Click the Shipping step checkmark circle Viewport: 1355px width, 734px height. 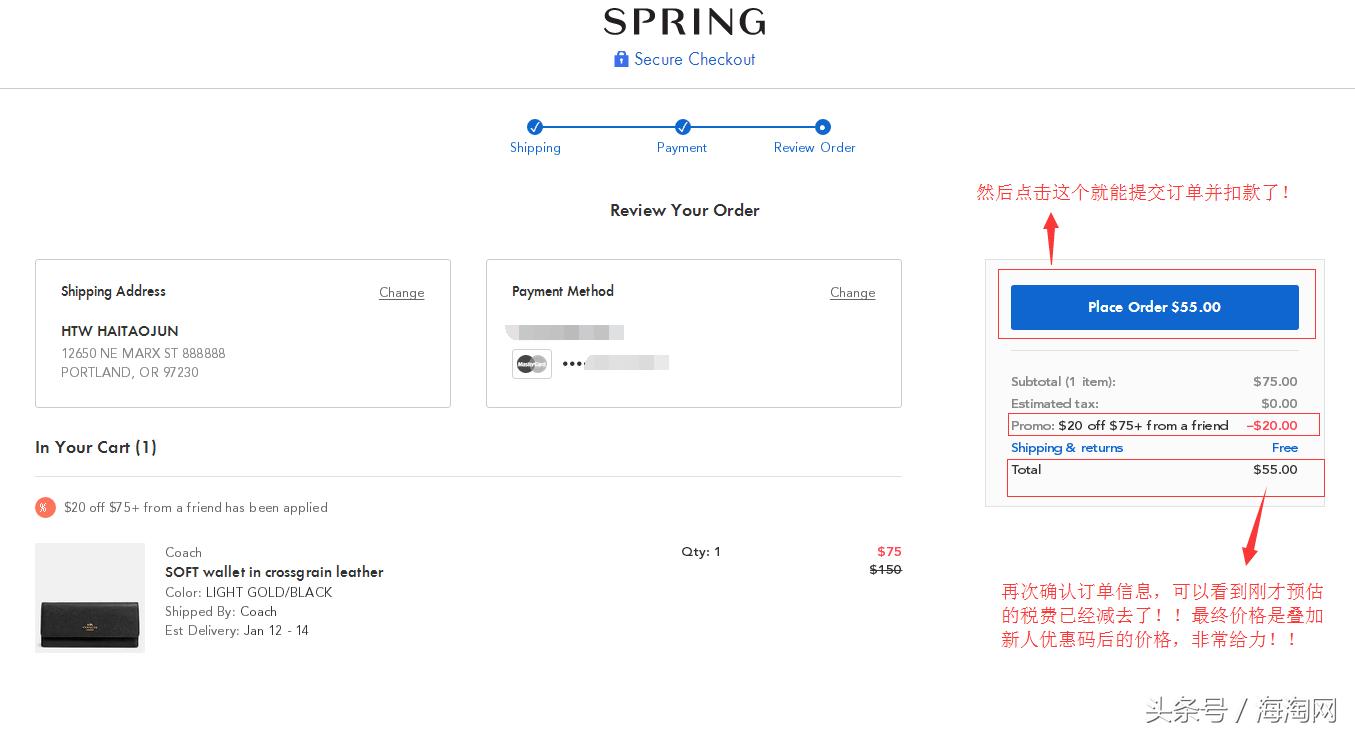coord(535,127)
